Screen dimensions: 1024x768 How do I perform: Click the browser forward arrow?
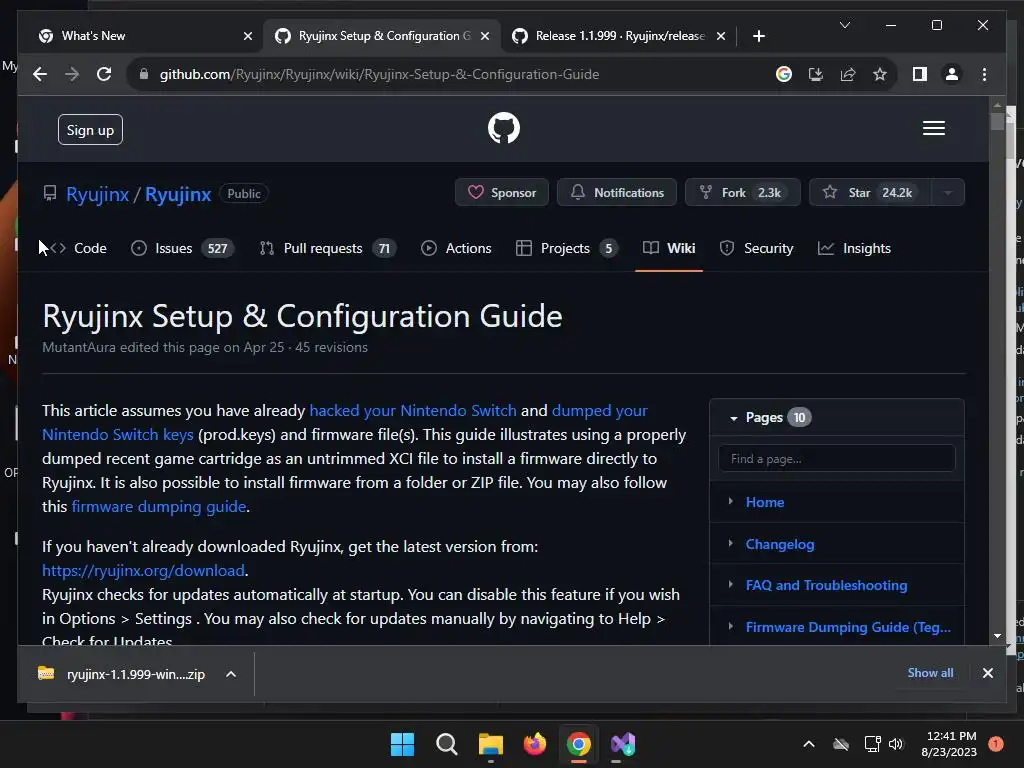72,74
